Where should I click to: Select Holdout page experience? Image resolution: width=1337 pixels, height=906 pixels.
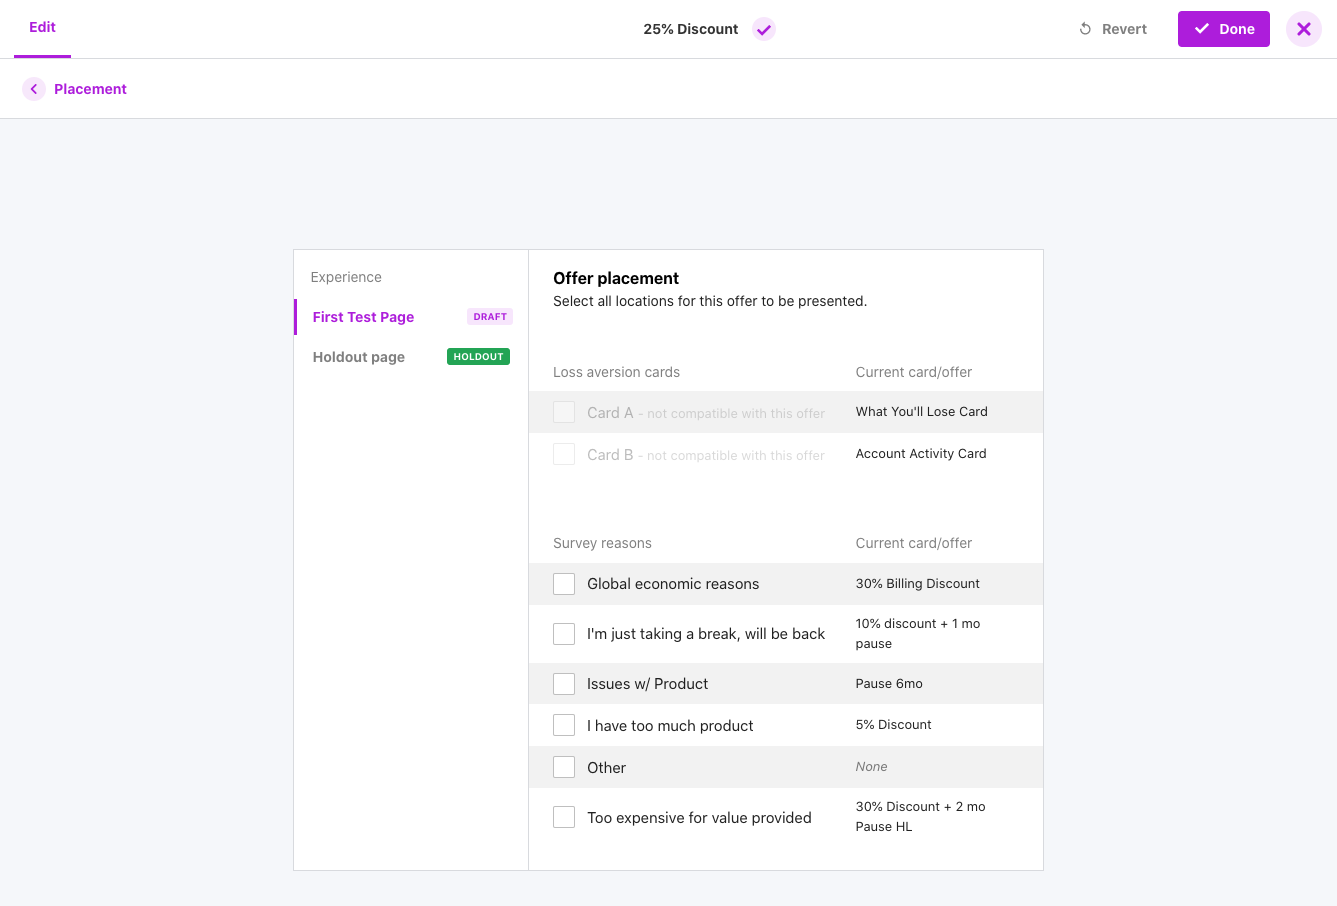coord(359,357)
